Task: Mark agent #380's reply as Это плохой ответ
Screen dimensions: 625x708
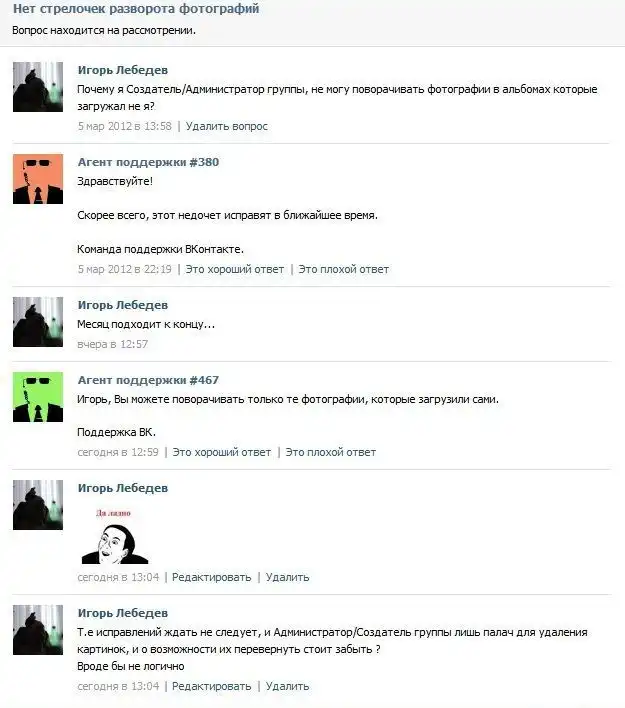Action: pos(344,270)
